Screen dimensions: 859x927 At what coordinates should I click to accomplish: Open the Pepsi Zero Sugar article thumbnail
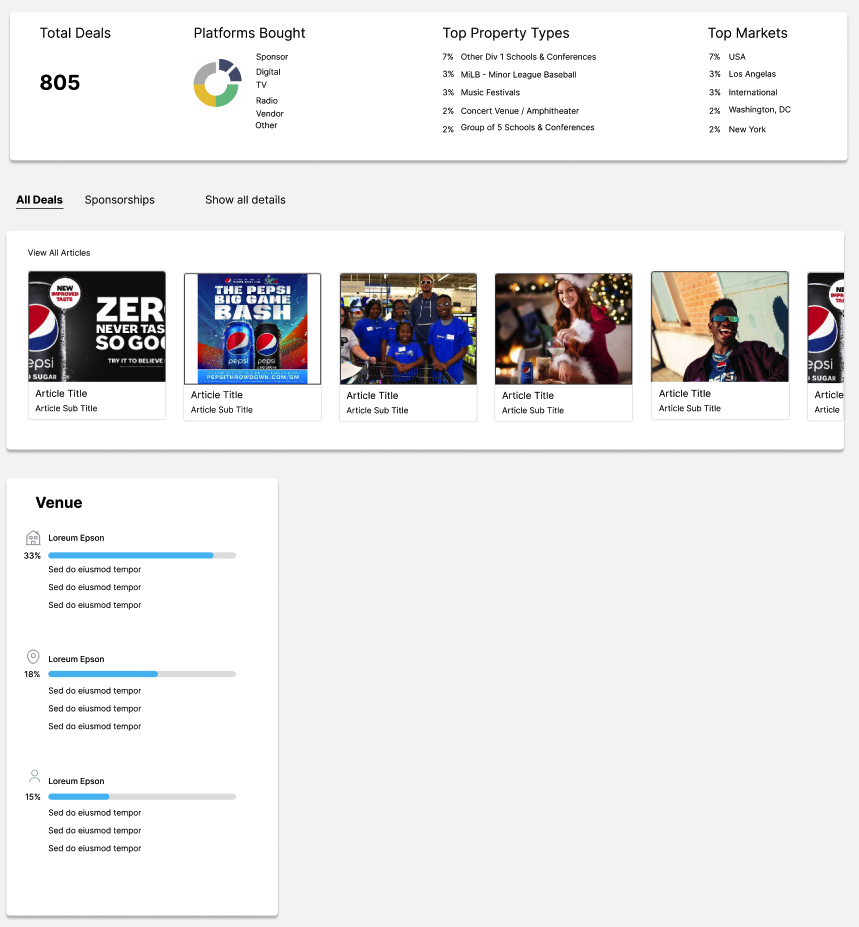tap(97, 326)
